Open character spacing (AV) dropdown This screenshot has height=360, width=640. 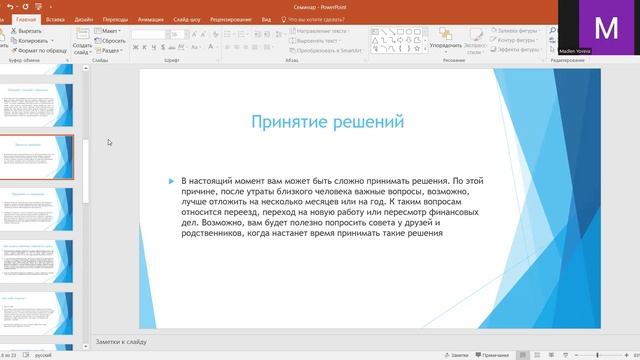tap(182, 47)
